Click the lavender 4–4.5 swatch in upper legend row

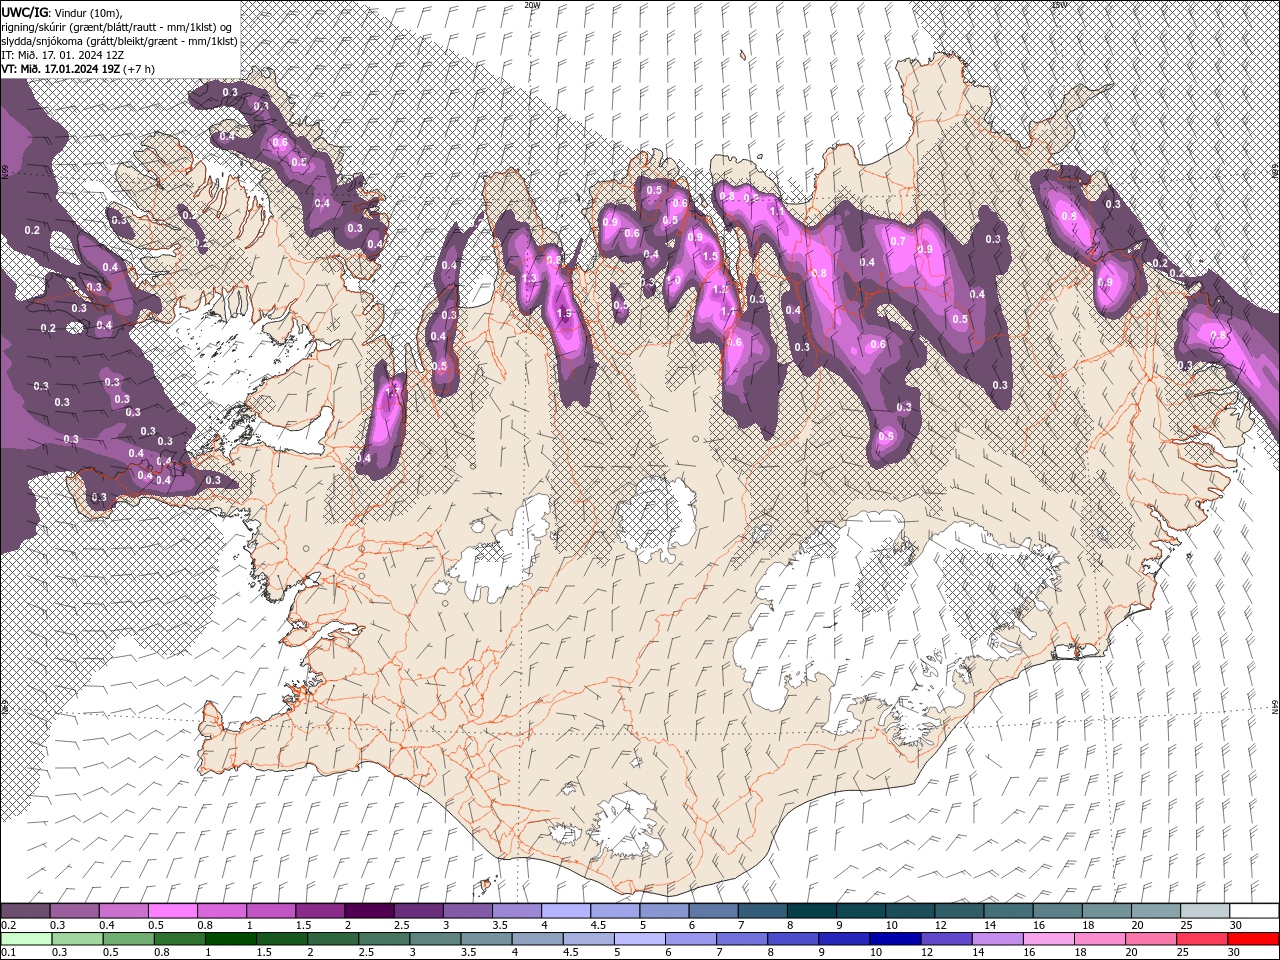(565, 911)
